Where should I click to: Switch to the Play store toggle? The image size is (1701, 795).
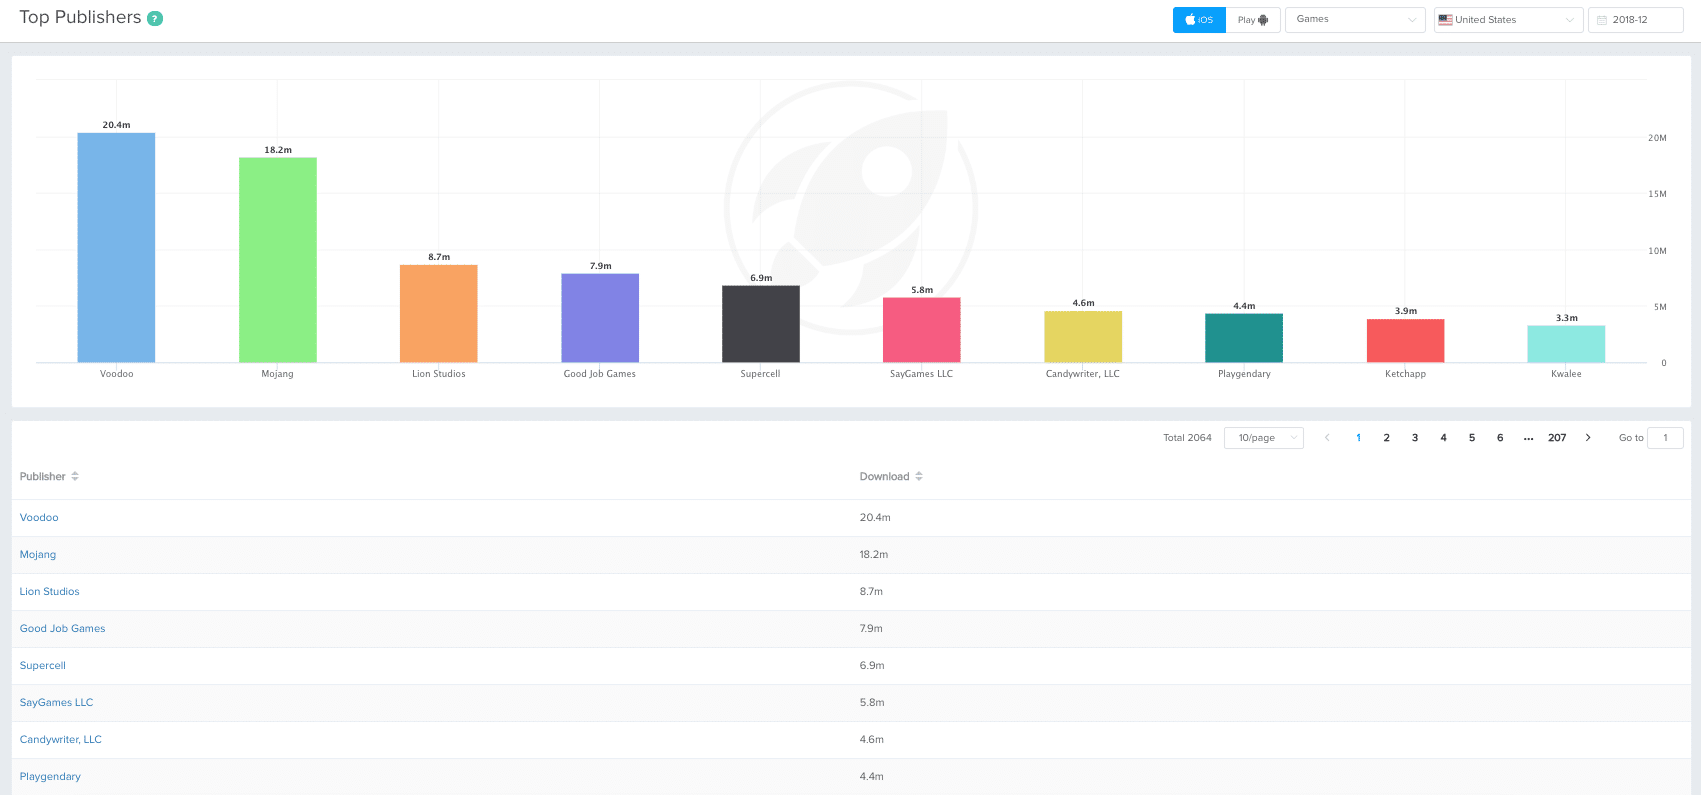click(1253, 20)
